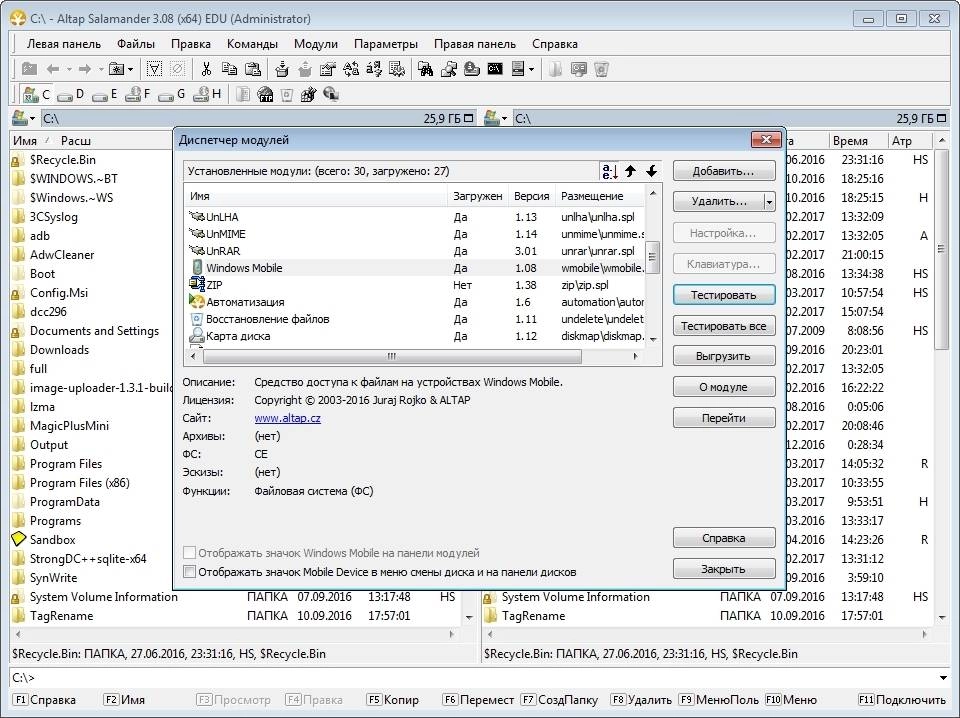Screen dimensions: 960x718
Task: Switch to drive F in drive bar
Action: (x=138, y=94)
